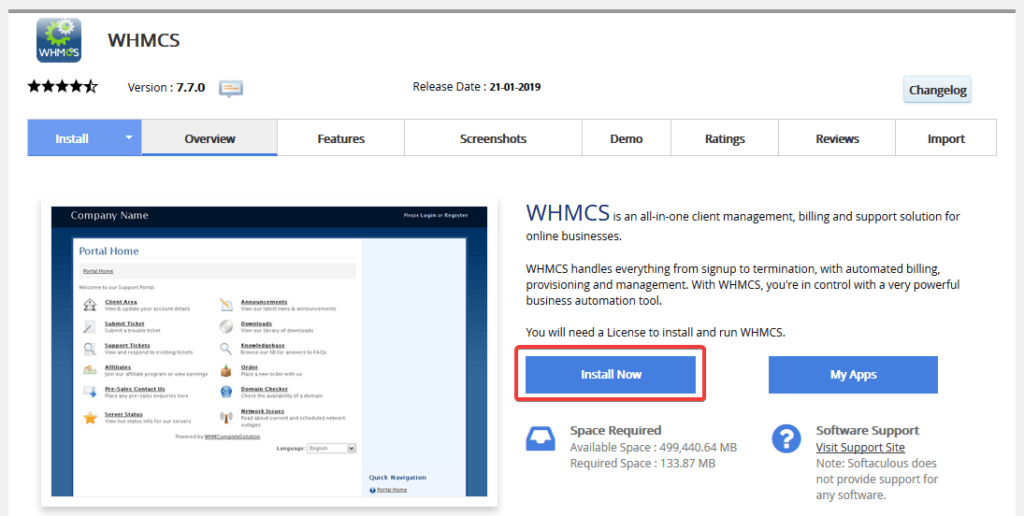
Task: Click the My Apps button
Action: [x=853, y=374]
